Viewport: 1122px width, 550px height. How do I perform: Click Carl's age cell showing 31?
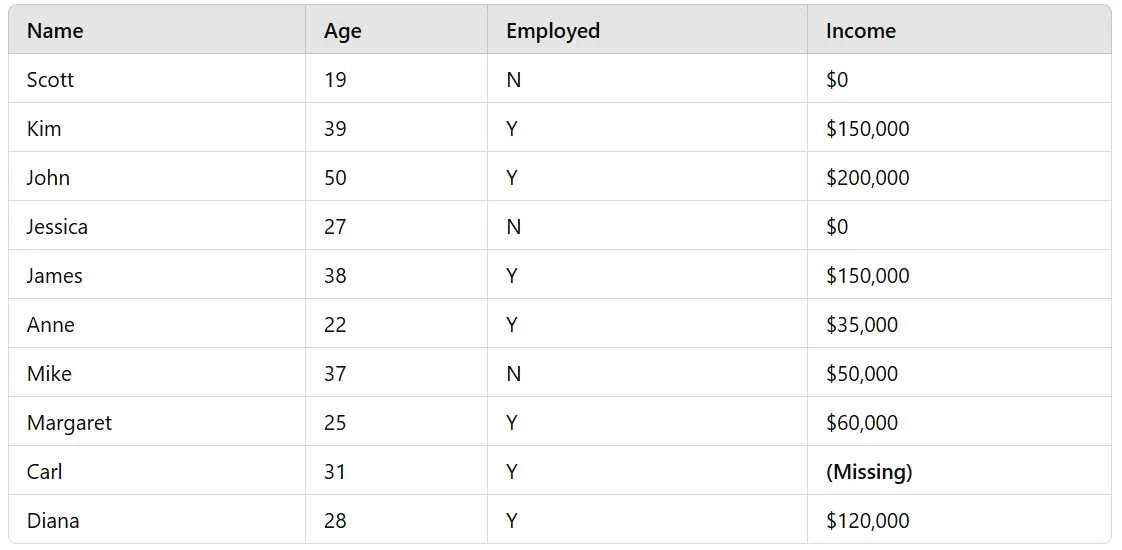396,471
